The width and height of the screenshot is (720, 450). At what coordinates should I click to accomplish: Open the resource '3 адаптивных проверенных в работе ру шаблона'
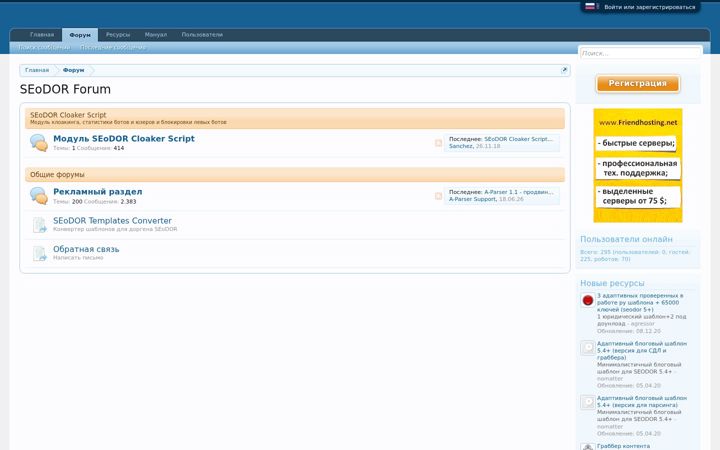click(x=640, y=303)
